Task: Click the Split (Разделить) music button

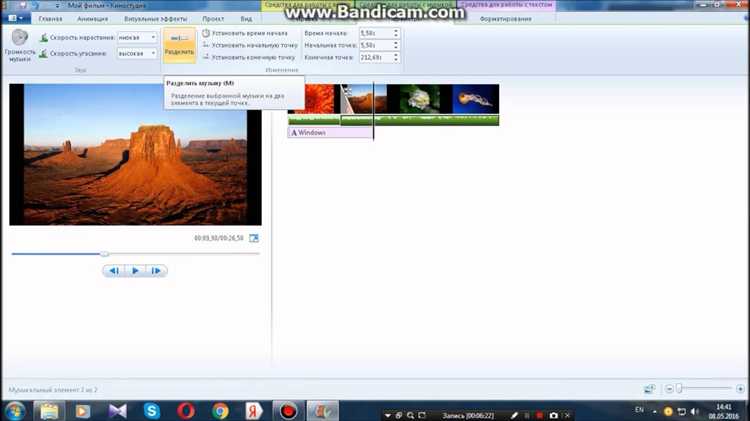Action: [x=179, y=45]
